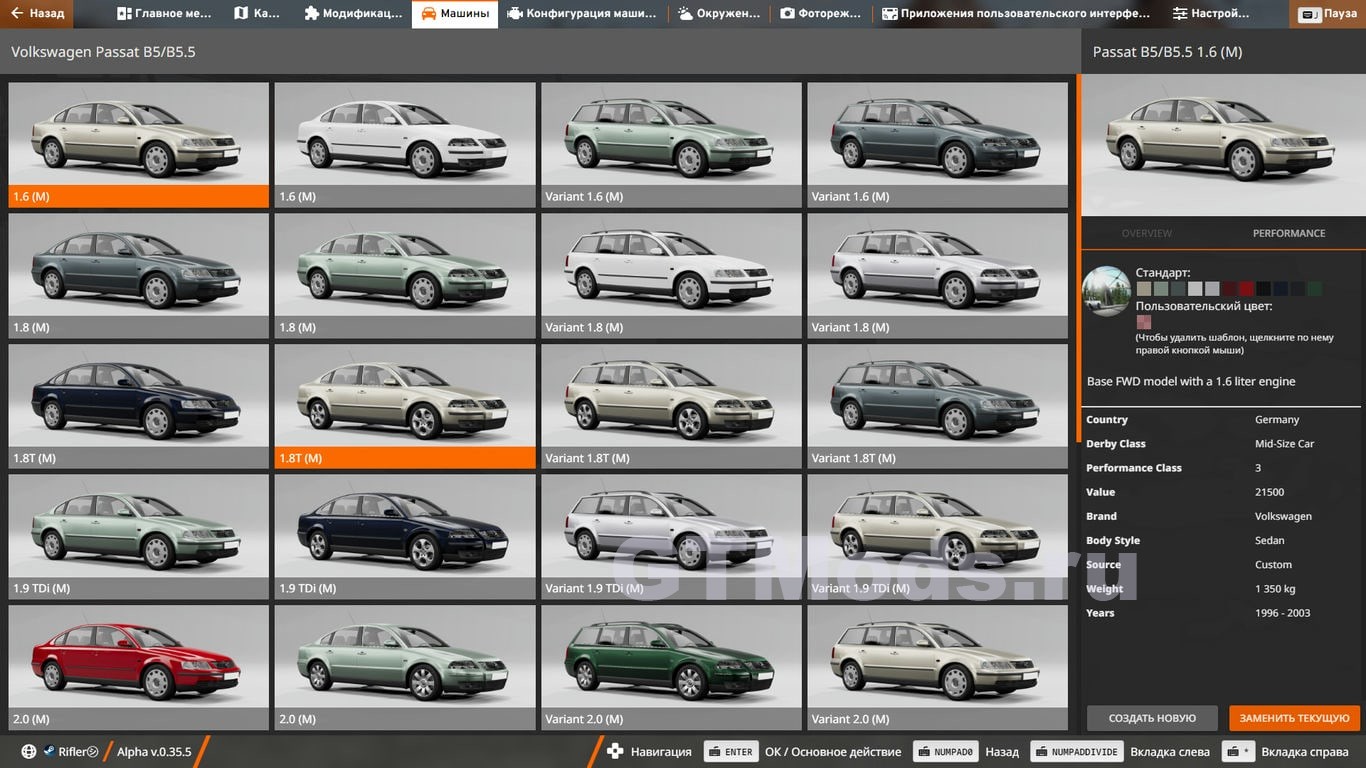Image resolution: width=1366 pixels, height=768 pixels.
Task: Click the Alpha v.0.35.5 version label
Action: [x=154, y=752]
